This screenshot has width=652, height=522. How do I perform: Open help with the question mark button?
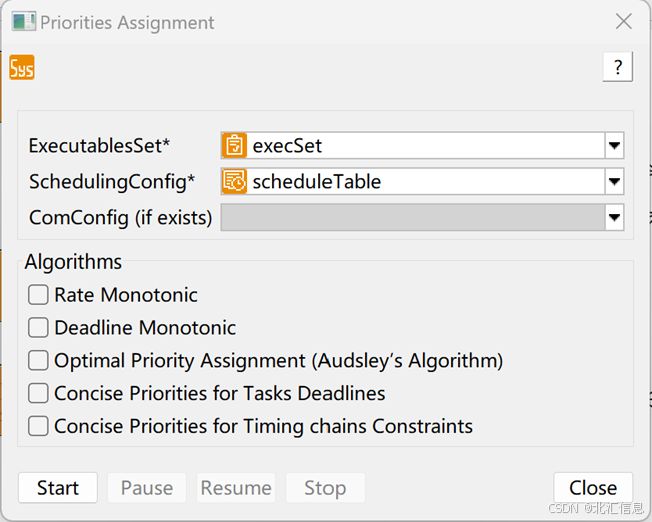[617, 68]
